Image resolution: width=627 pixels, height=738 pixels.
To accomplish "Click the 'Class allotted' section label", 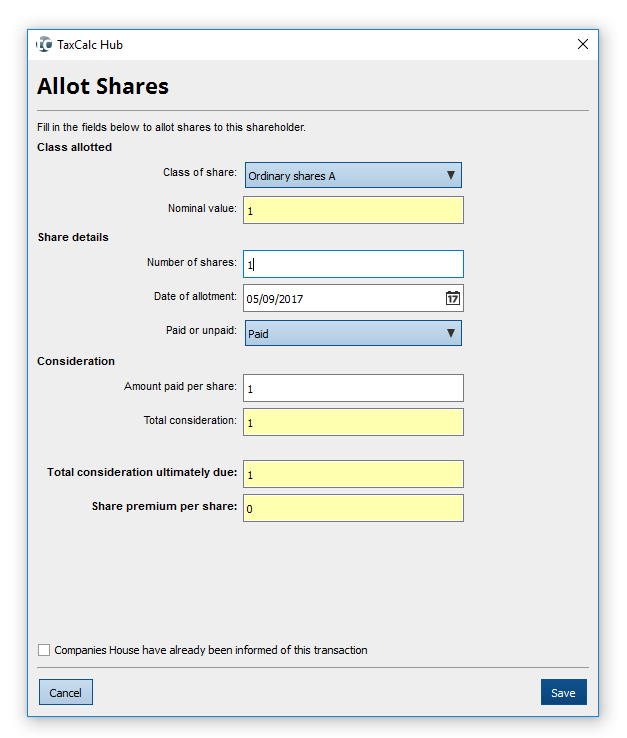I will tap(75, 147).
